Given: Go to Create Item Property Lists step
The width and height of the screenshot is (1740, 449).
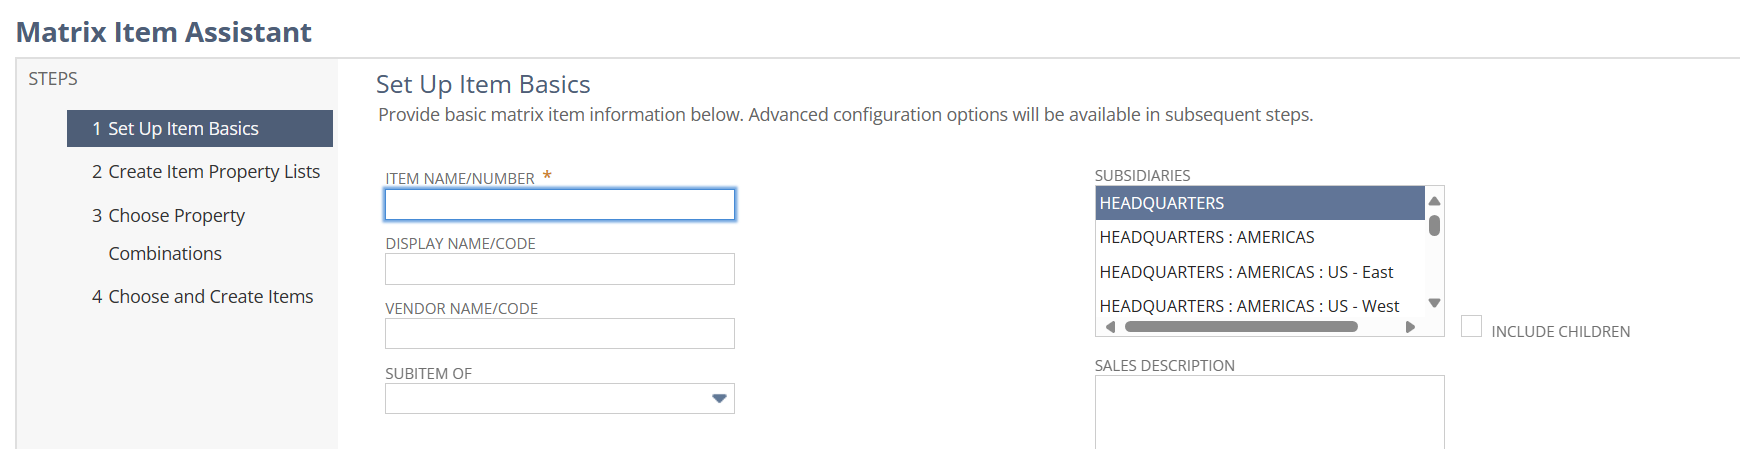Looking at the screenshot, I should click(206, 172).
